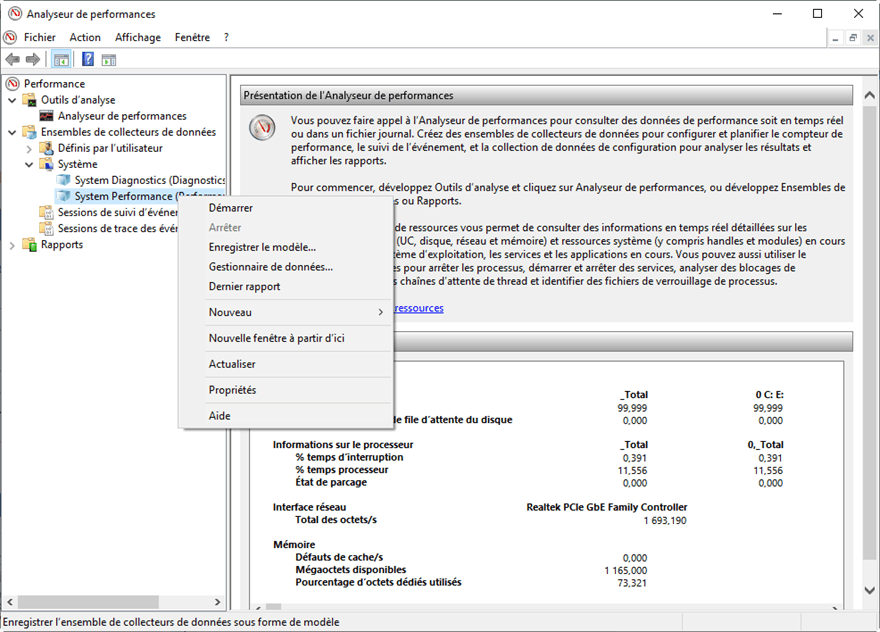Click the '1 693,190' value
This screenshot has height=632, width=880.
pyautogui.click(x=665, y=520)
